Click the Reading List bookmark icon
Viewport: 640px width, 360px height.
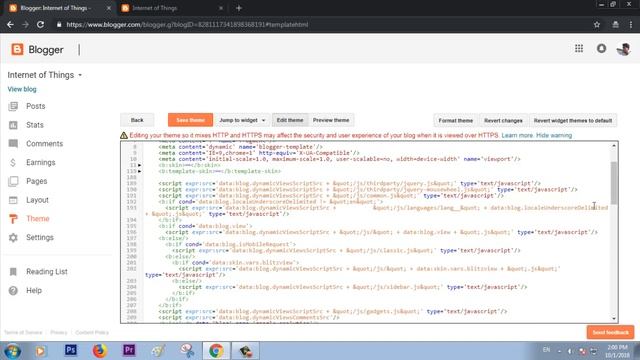(x=13, y=272)
